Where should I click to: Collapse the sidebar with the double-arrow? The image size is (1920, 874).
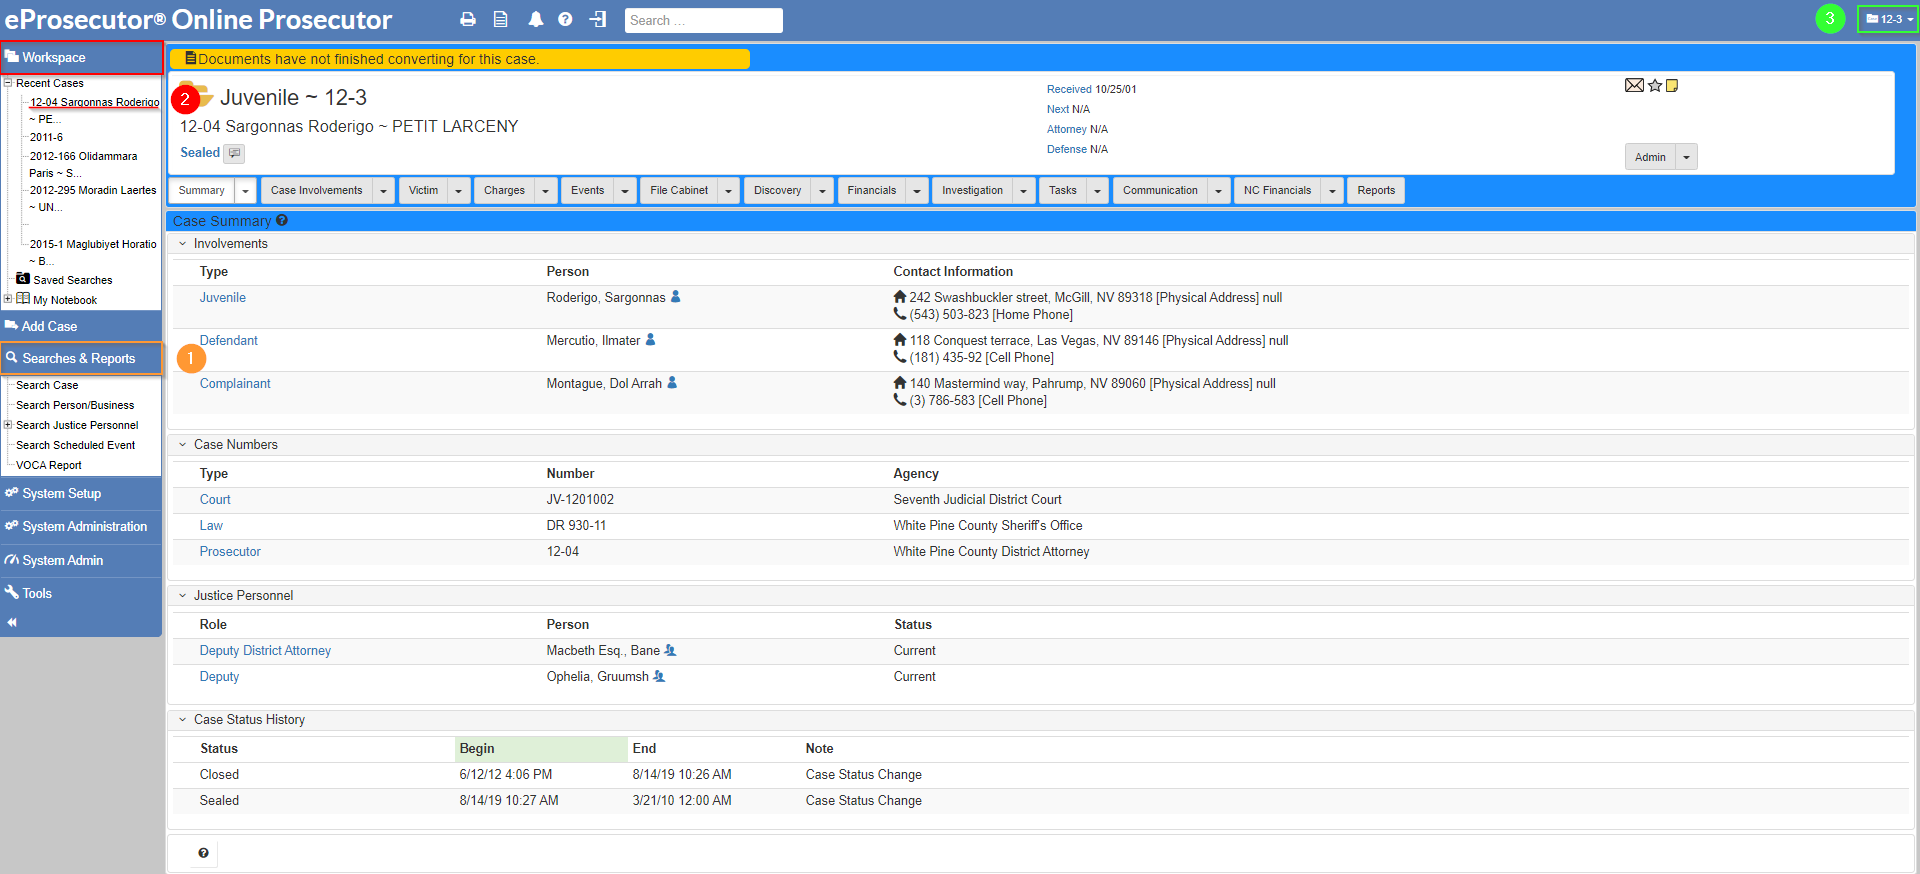point(12,622)
